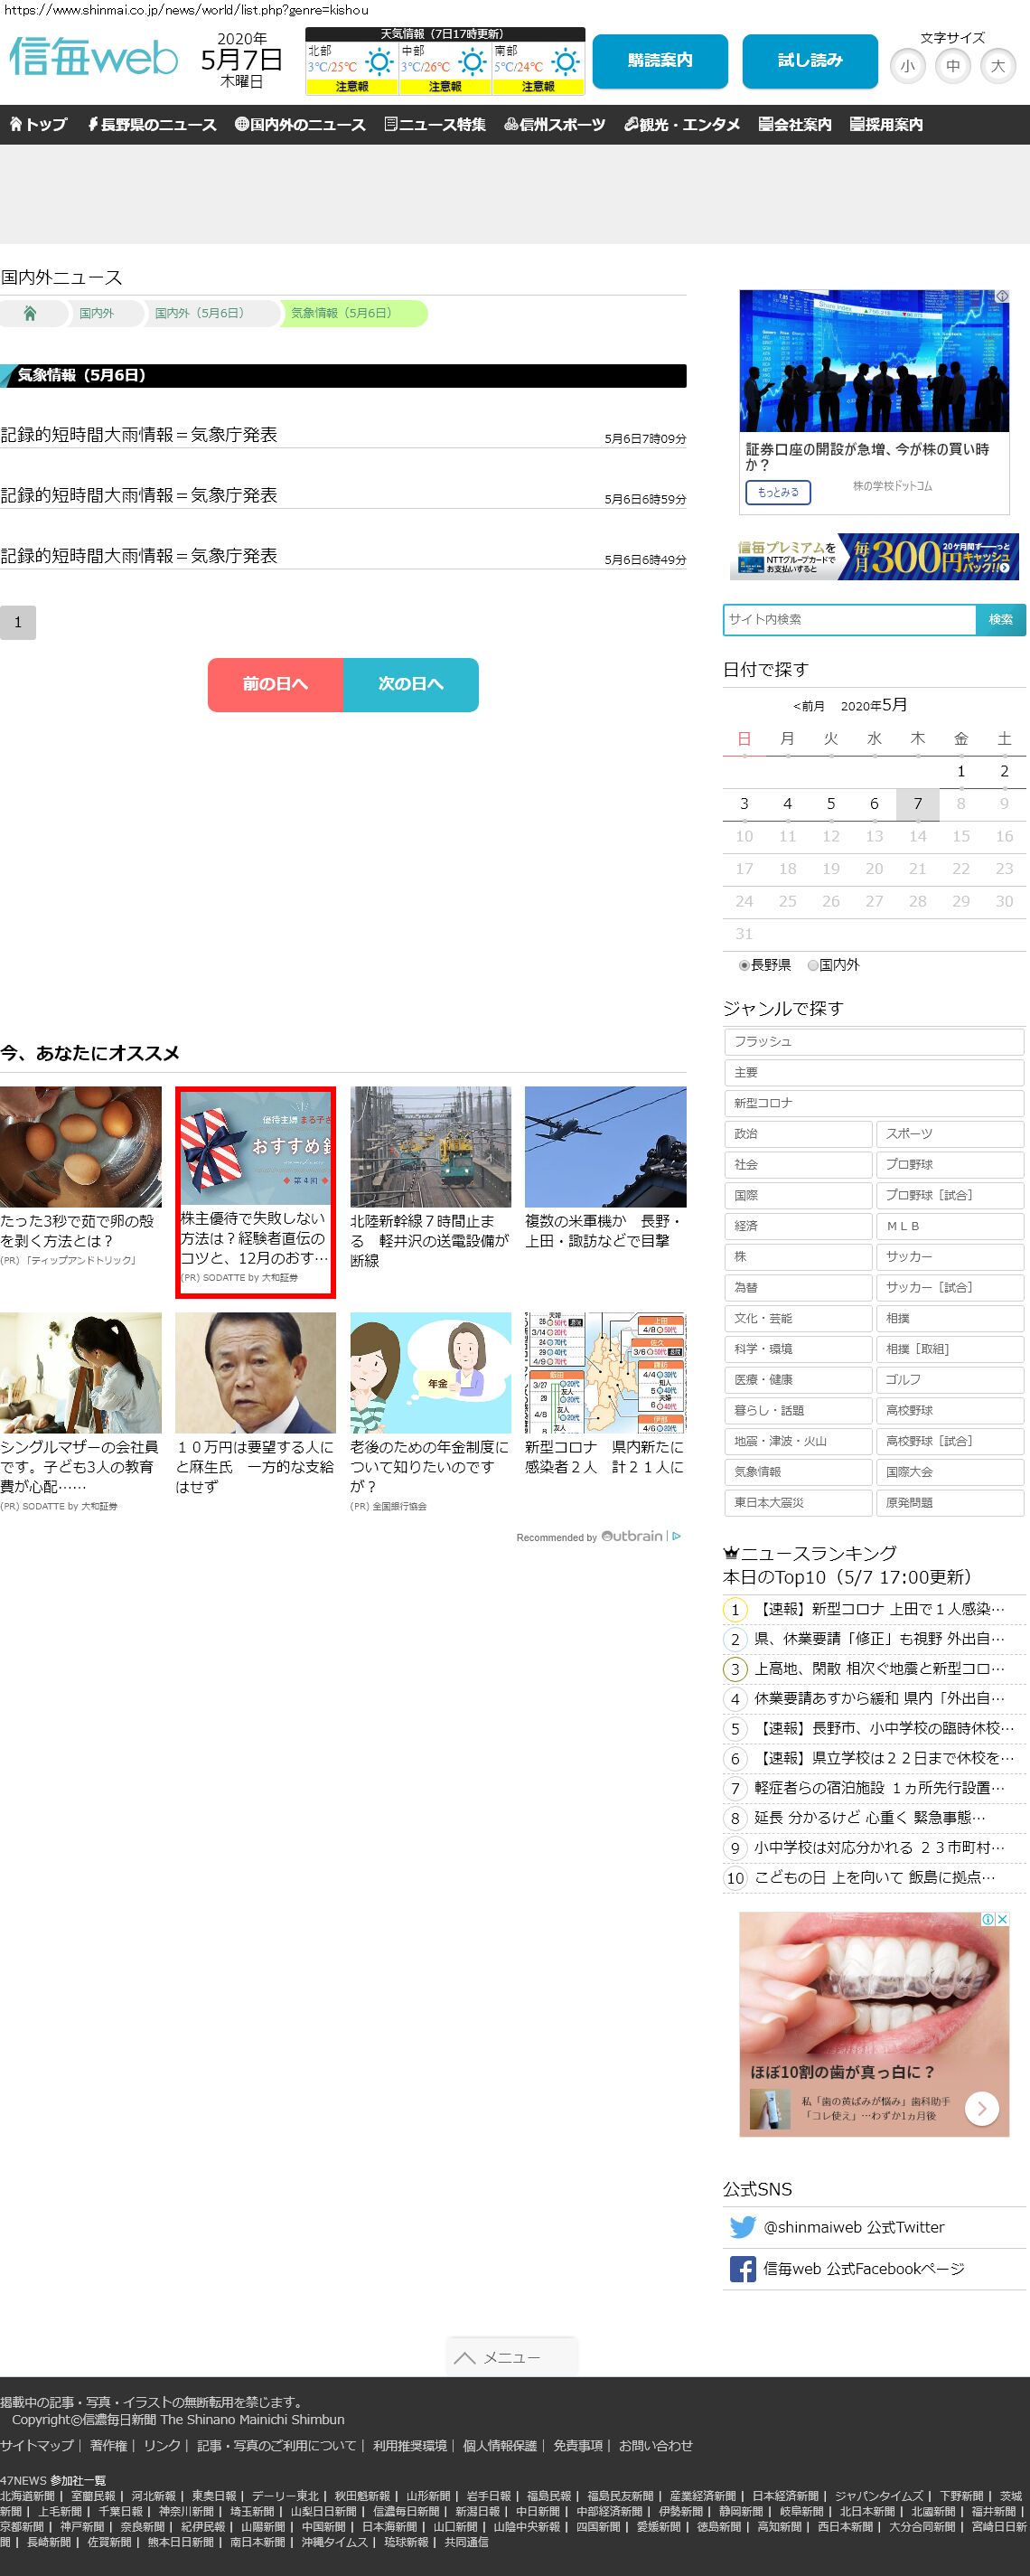Select the 長野県 radio button
Image resolution: width=1030 pixels, height=2576 pixels.
pyautogui.click(x=744, y=965)
